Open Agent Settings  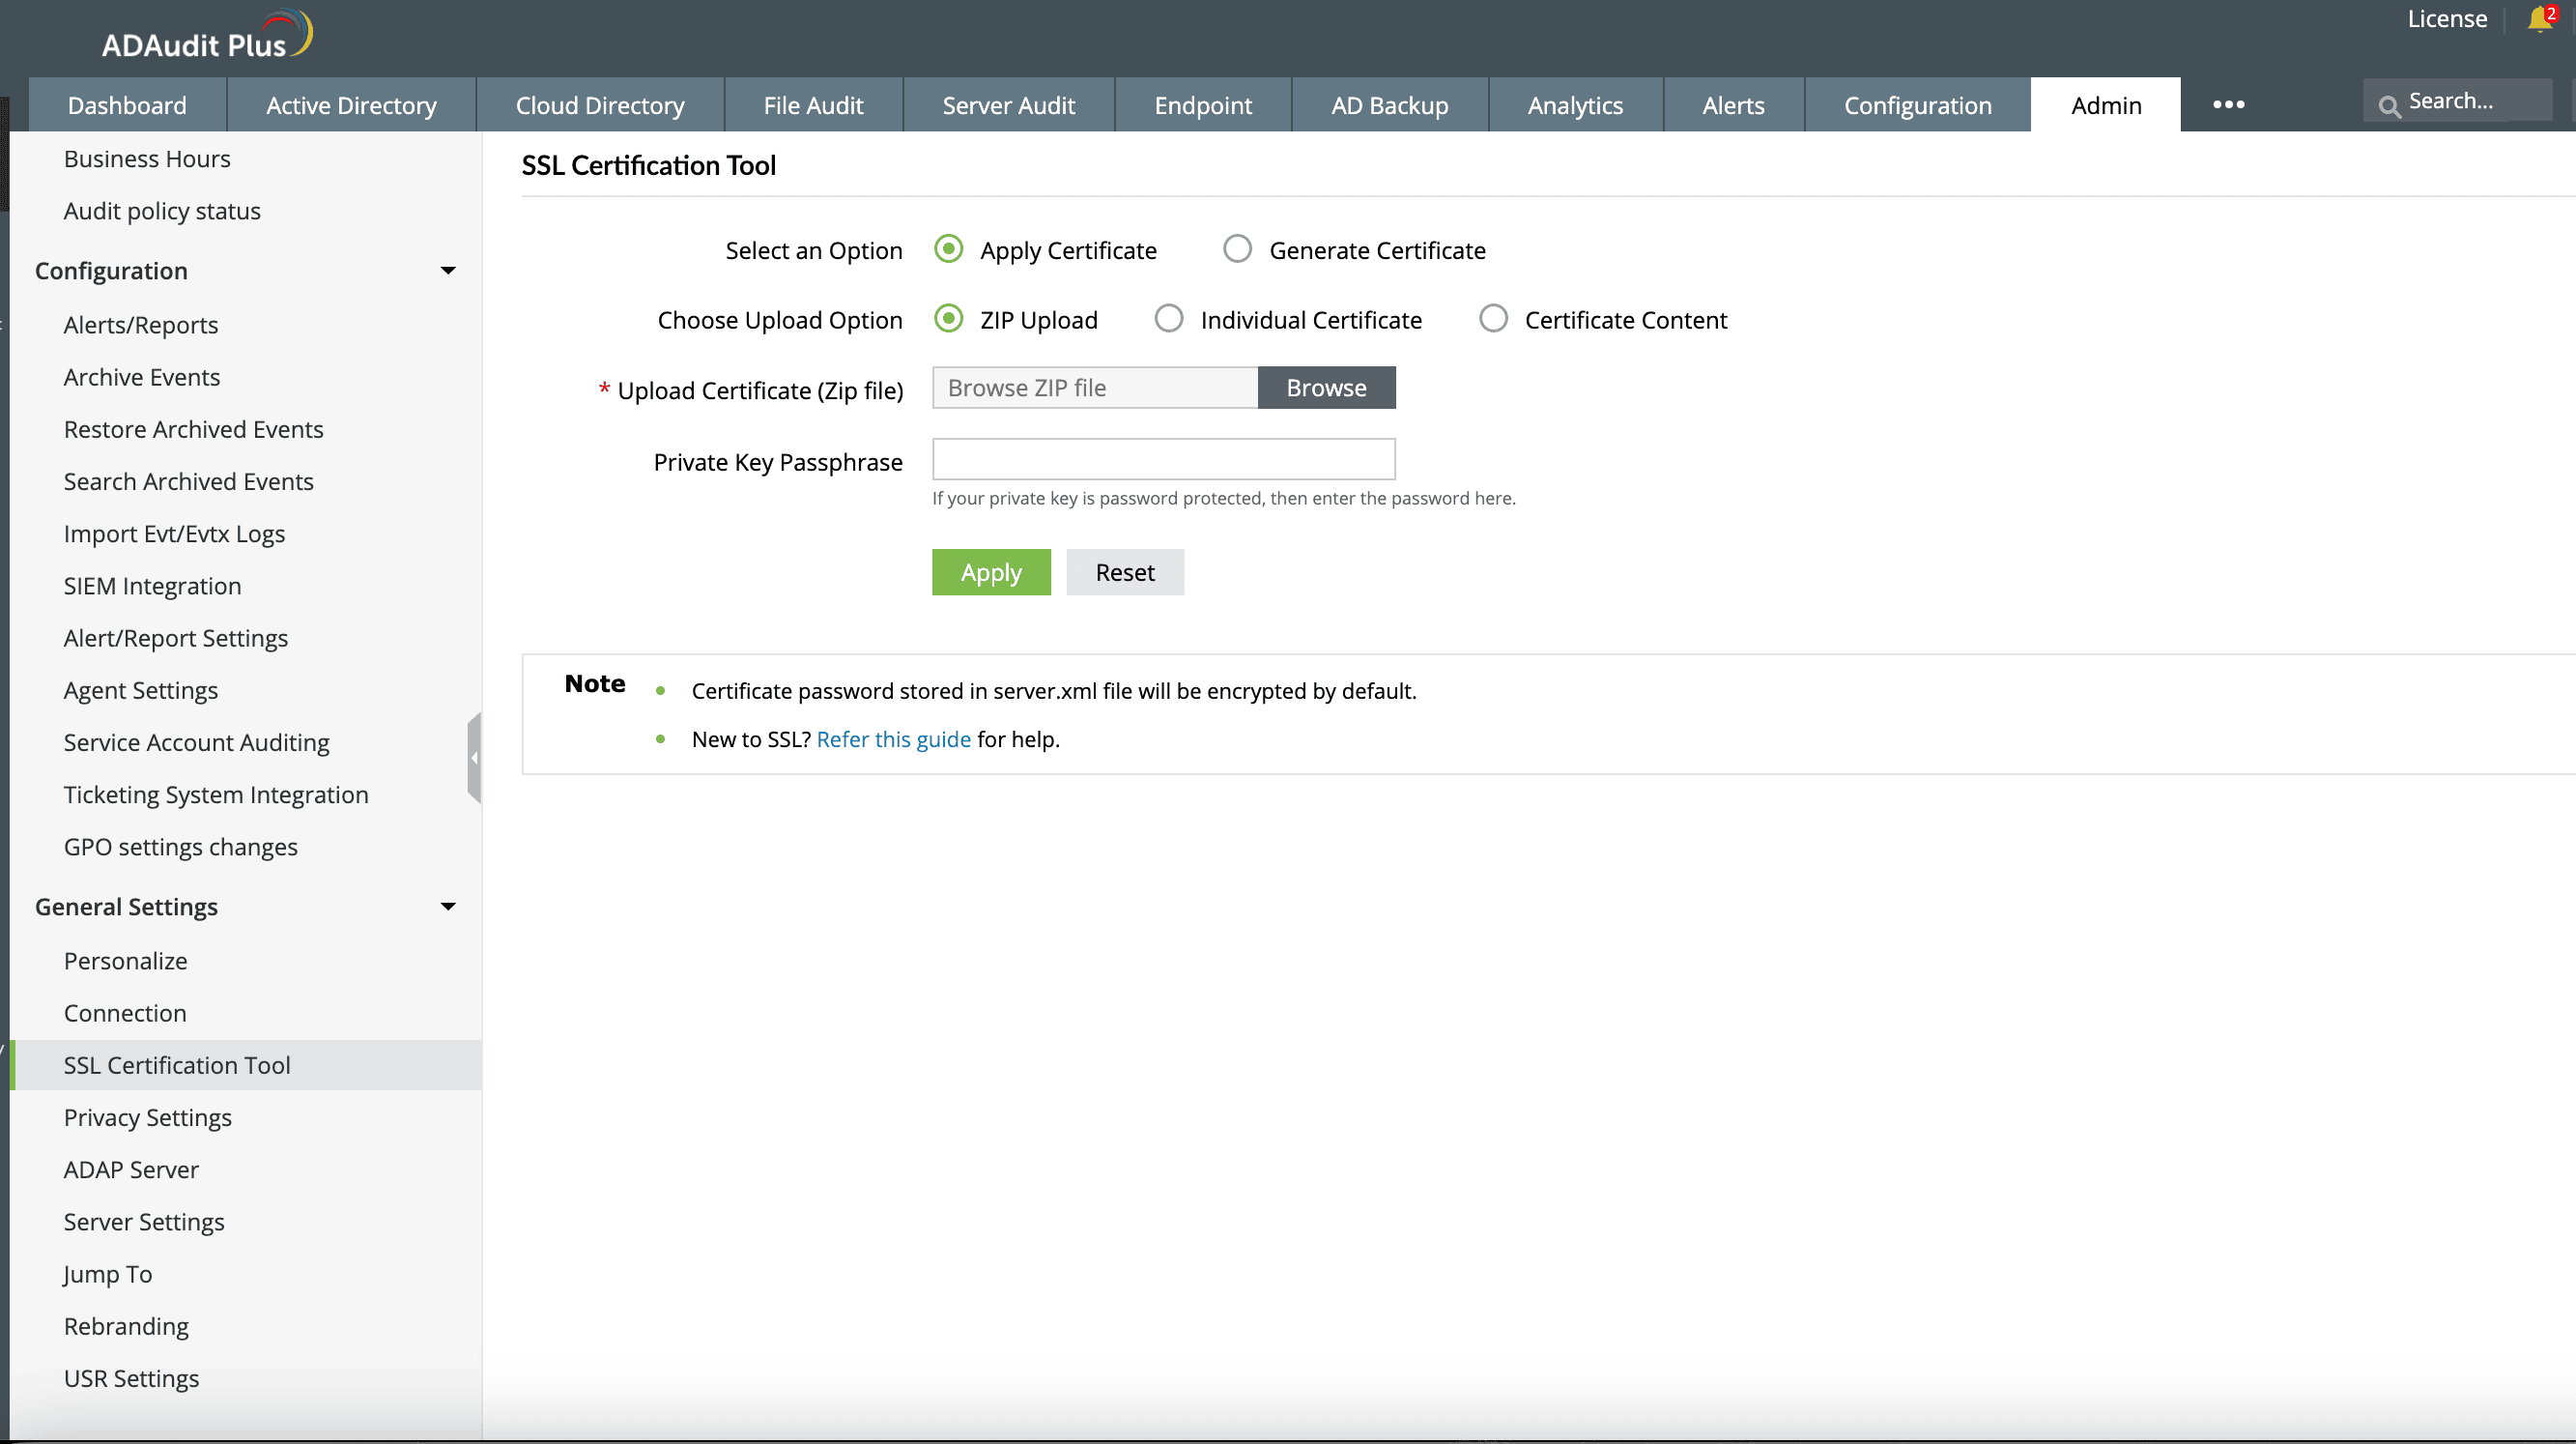141,690
